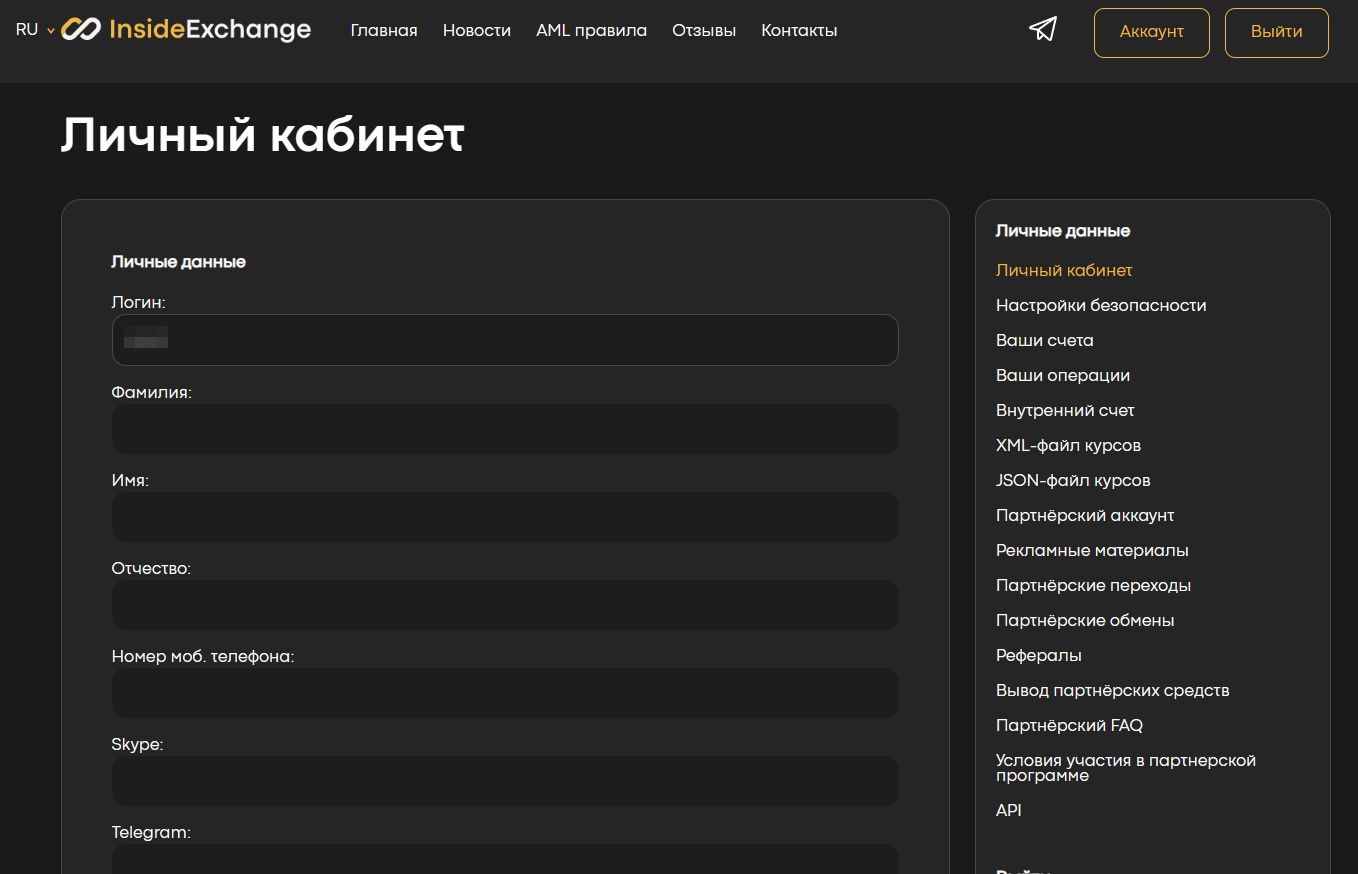Open Вывод партнёрских средств link
The width and height of the screenshot is (1358, 874).
(1113, 691)
